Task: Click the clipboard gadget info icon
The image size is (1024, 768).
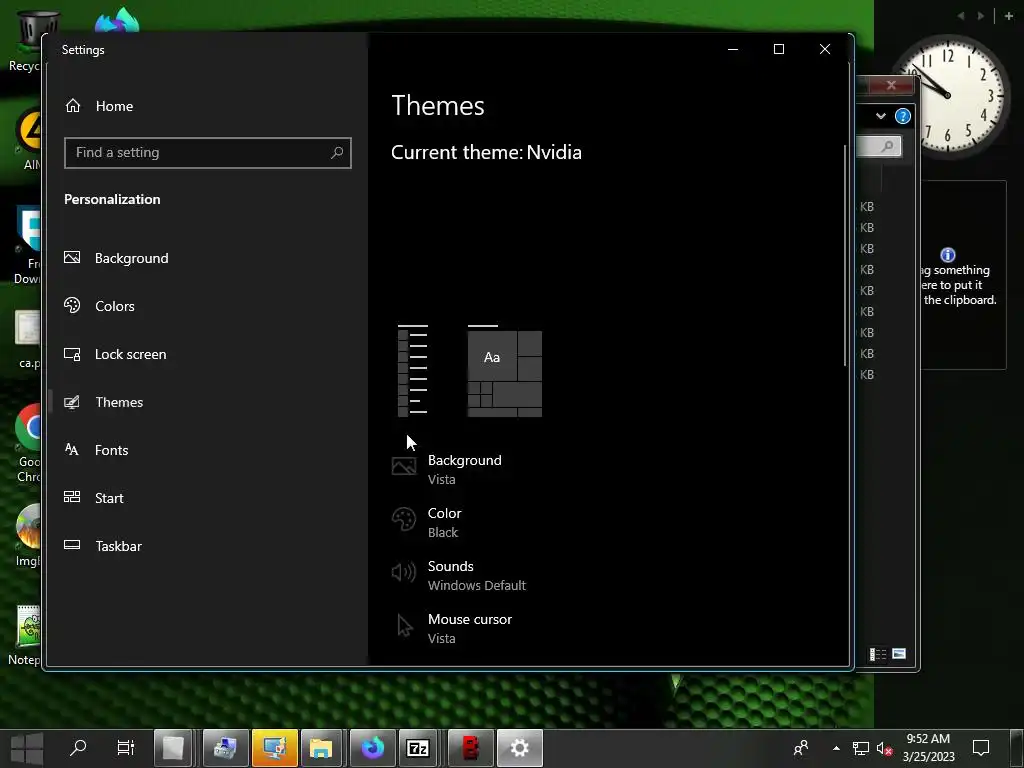Action: 948,255
